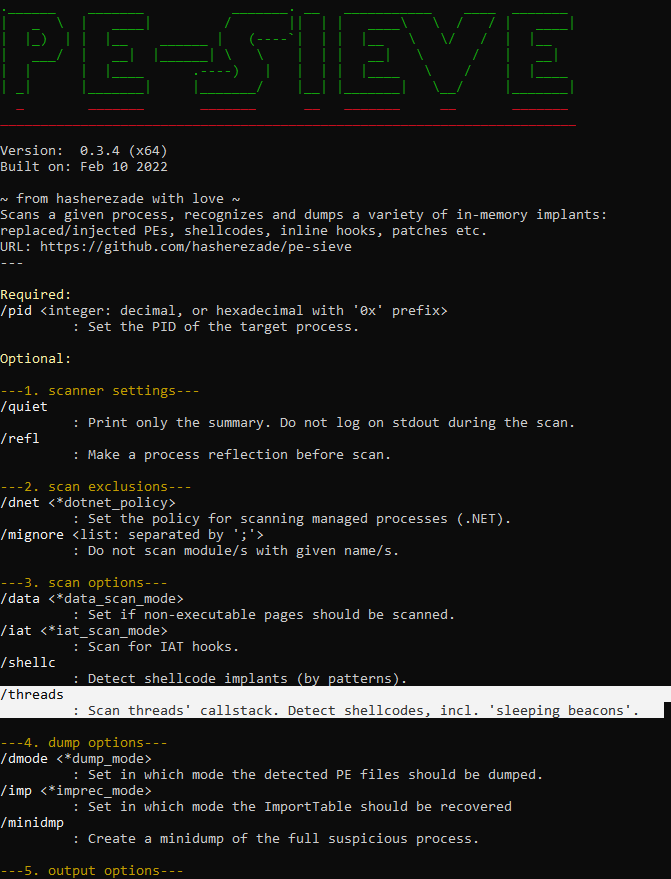This screenshot has width=671, height=879.
Task: Click 'Make a process reflection before scan.'
Action: pos(239,454)
